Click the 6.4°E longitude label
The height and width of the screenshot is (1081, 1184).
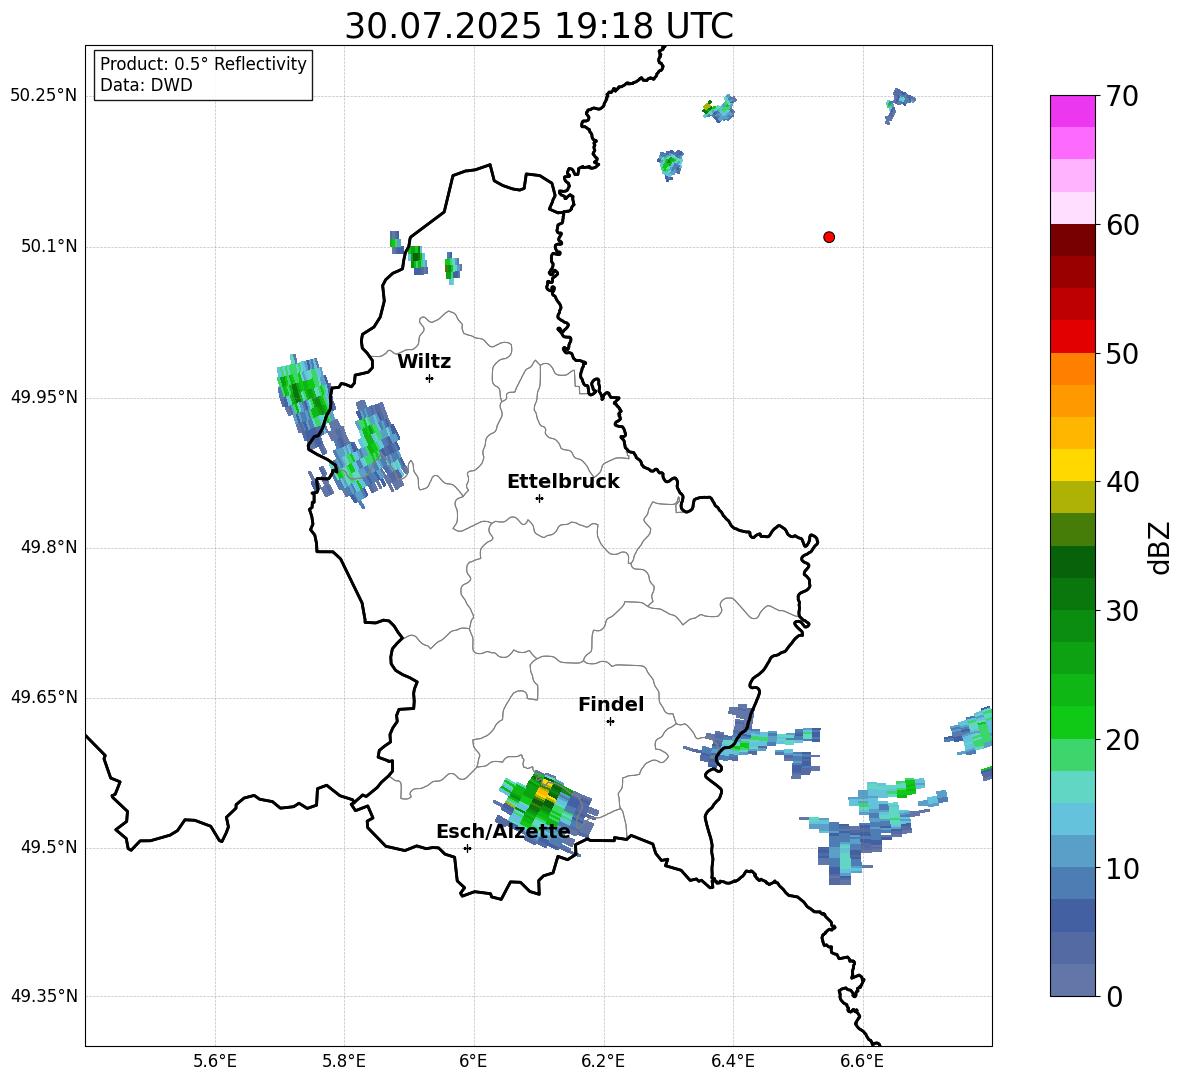coord(732,1061)
